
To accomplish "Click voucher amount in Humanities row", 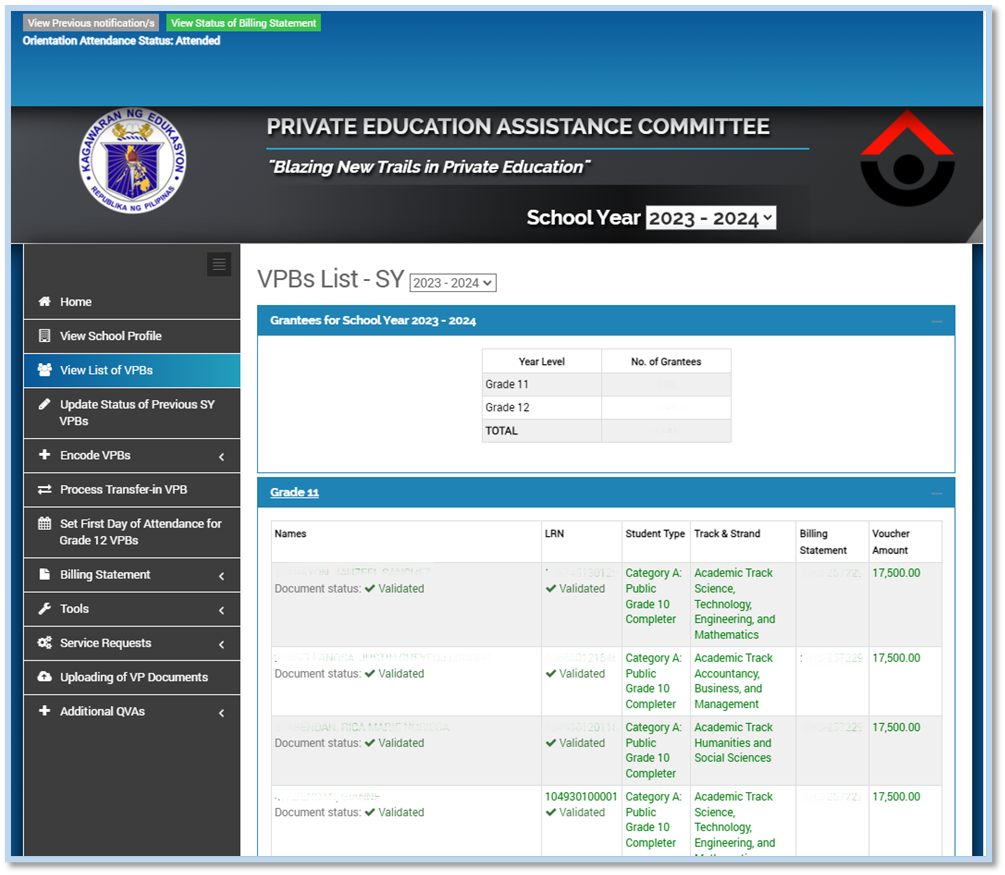I will (x=896, y=727).
